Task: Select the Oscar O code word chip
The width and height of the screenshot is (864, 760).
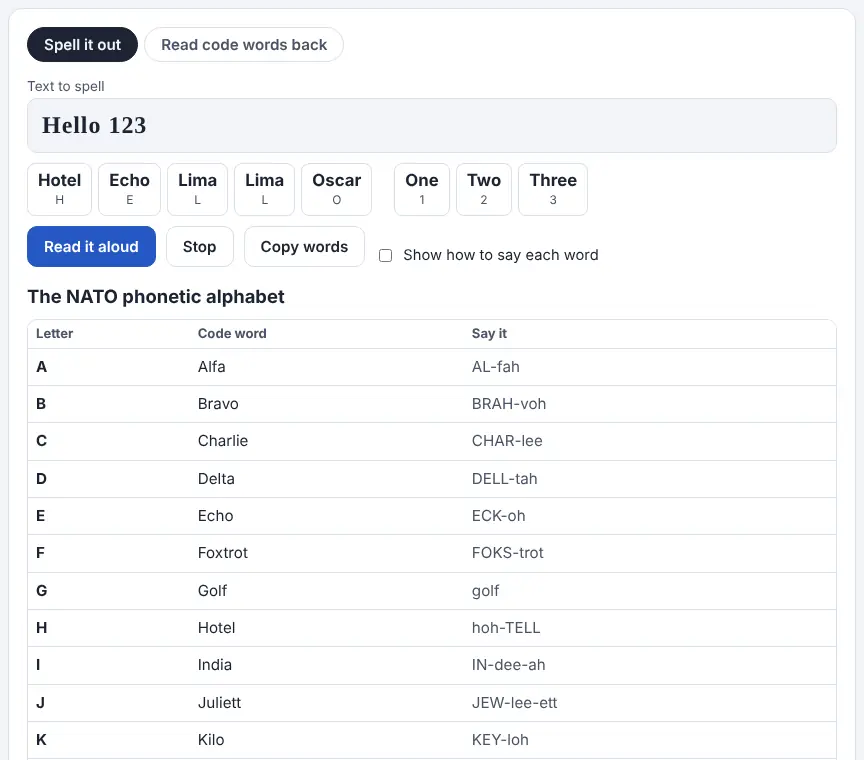Action: point(337,189)
